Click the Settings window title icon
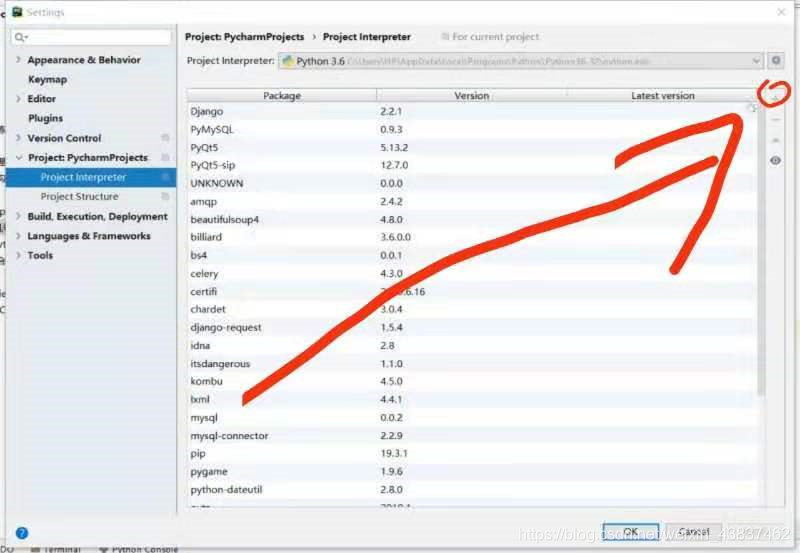Screen dimensions: 800x553 pyautogui.click(x=17, y=12)
